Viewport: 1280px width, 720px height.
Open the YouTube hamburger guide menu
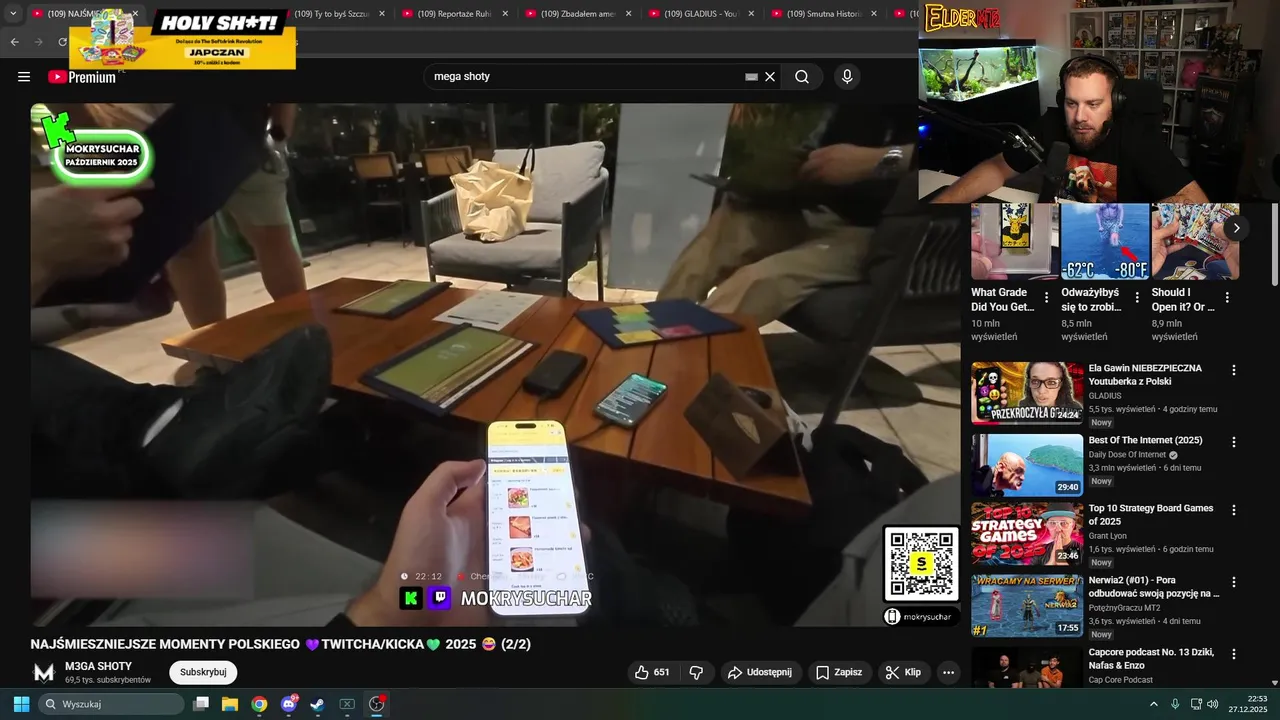point(24,77)
